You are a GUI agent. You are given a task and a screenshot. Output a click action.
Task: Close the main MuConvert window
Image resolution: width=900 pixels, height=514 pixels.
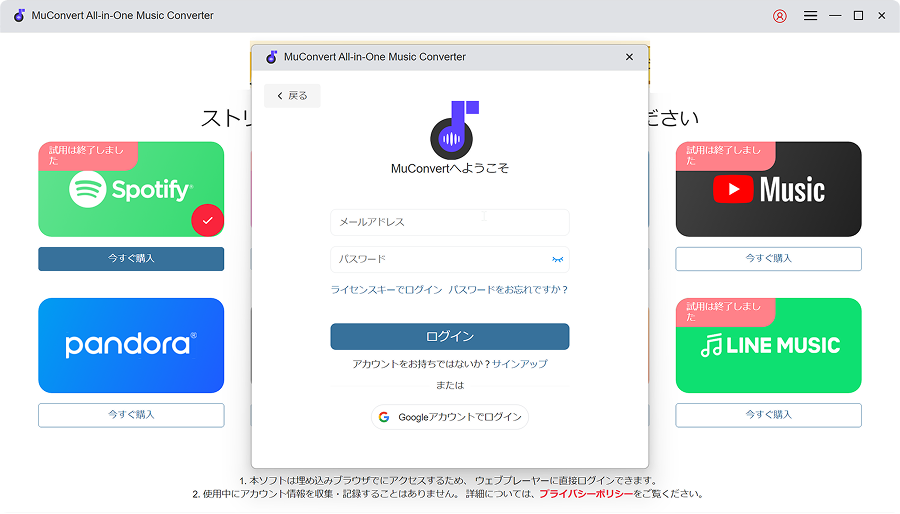click(x=882, y=16)
